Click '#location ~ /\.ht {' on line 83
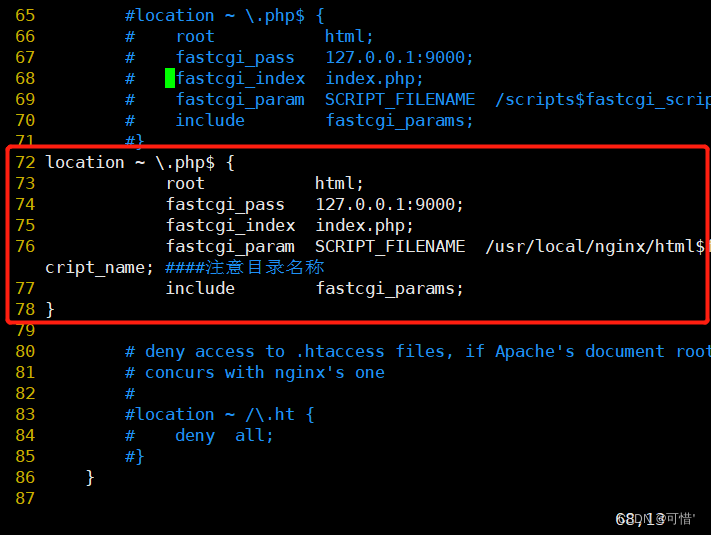The image size is (711, 535). tap(220, 415)
